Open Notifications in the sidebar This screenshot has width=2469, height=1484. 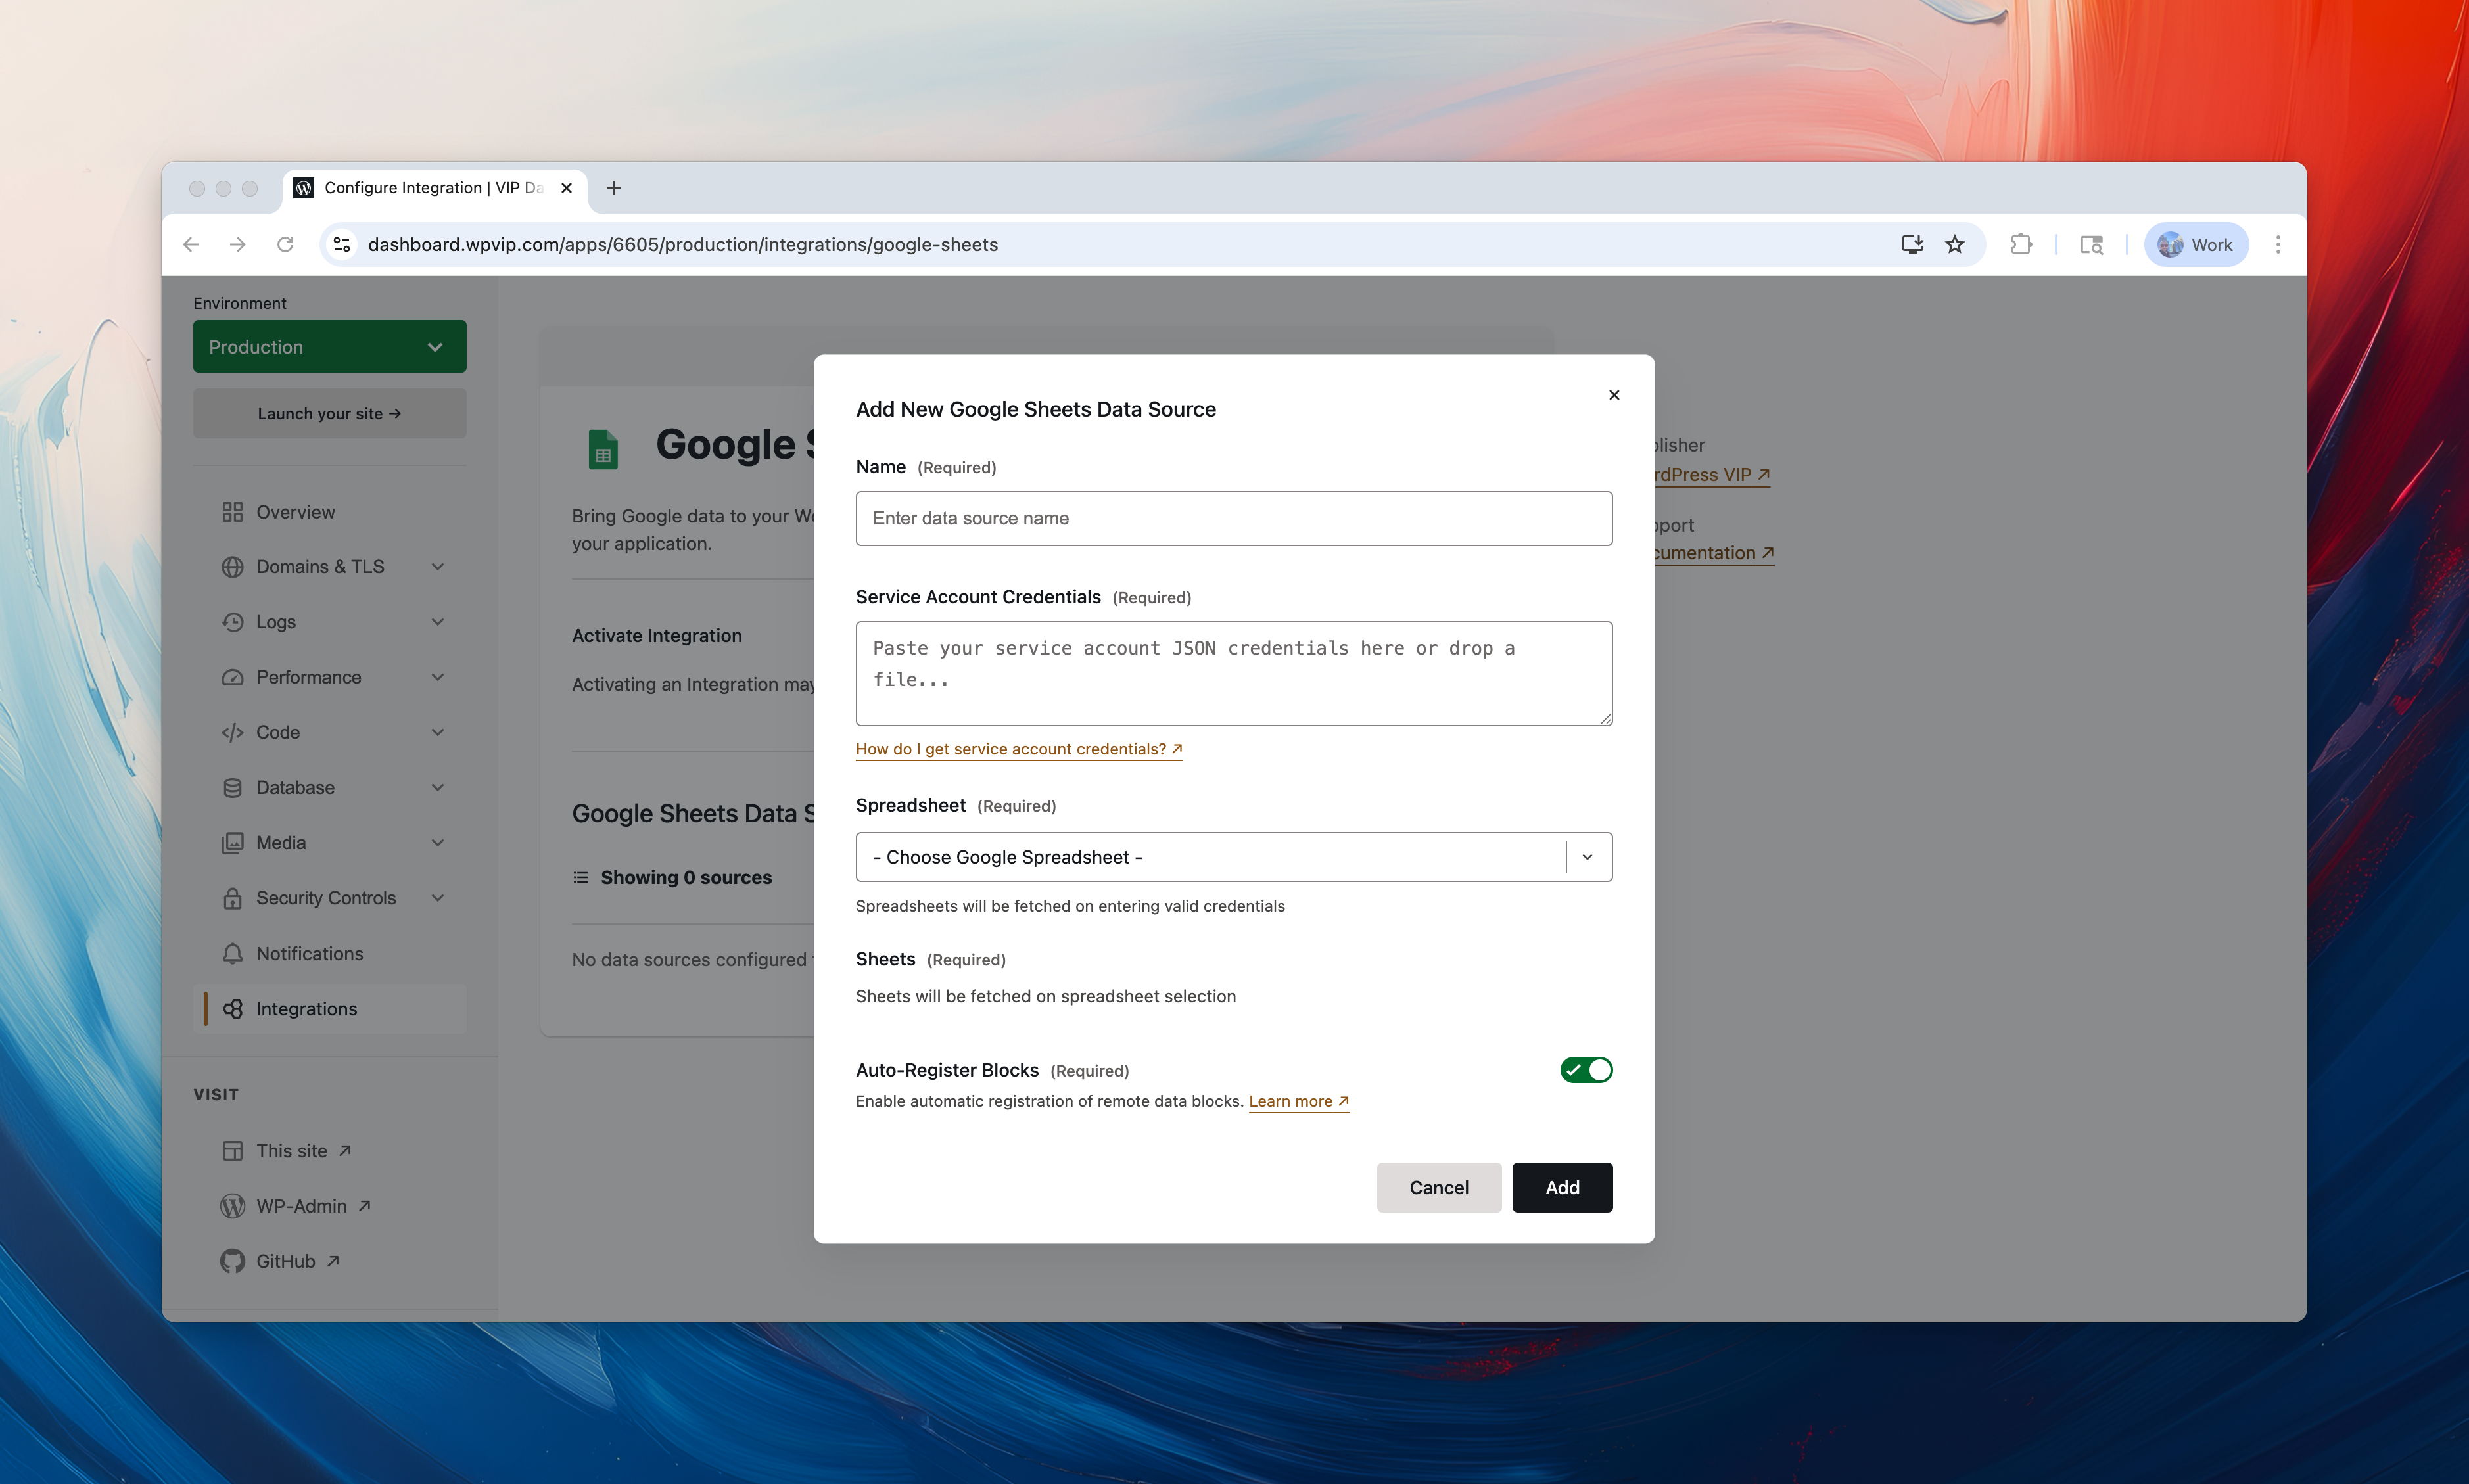pyautogui.click(x=309, y=953)
